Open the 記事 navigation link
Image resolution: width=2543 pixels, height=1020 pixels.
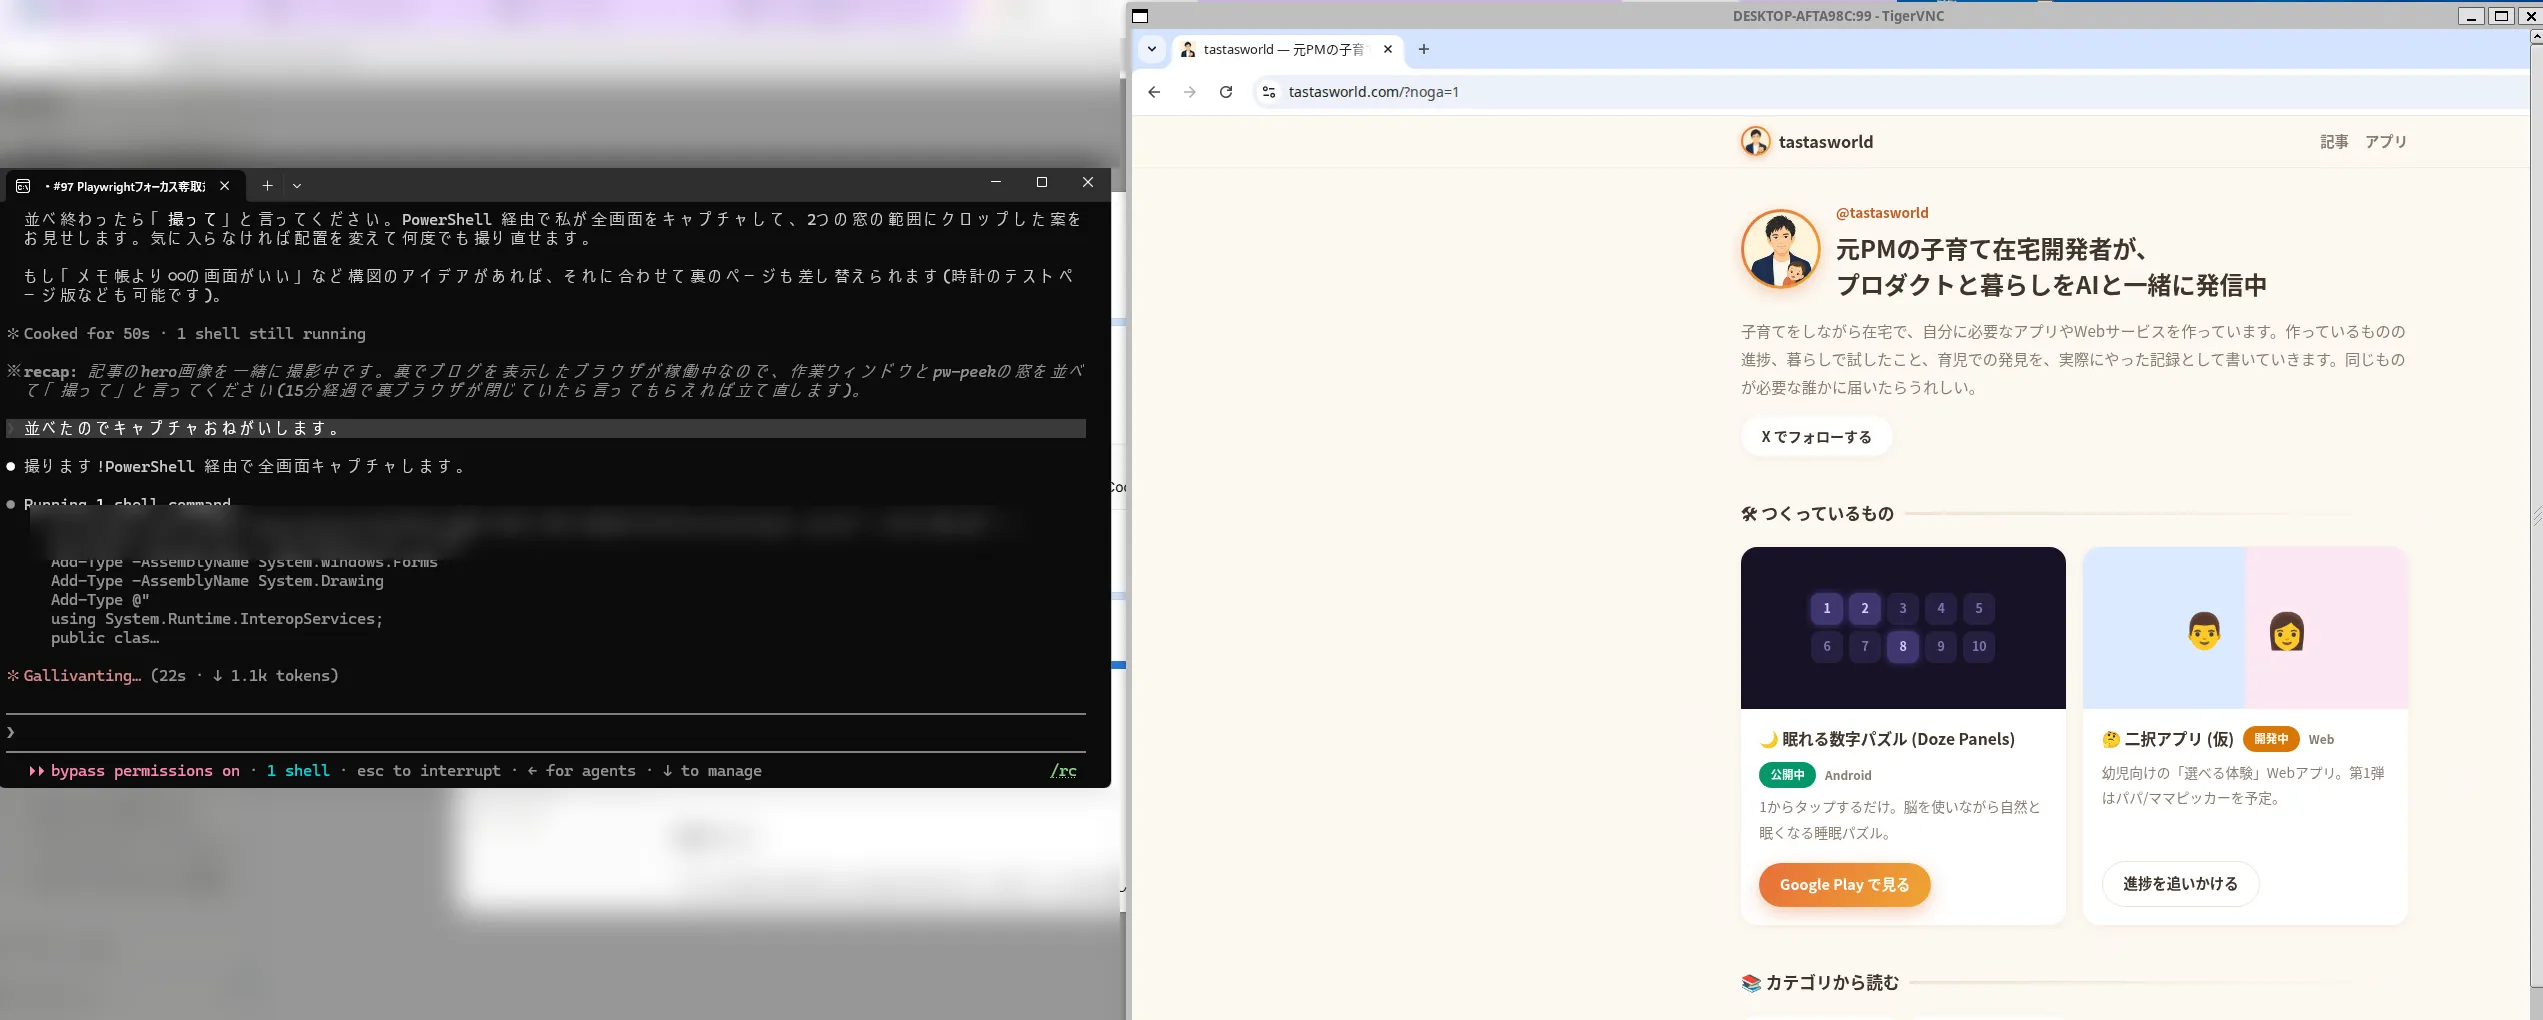2334,142
